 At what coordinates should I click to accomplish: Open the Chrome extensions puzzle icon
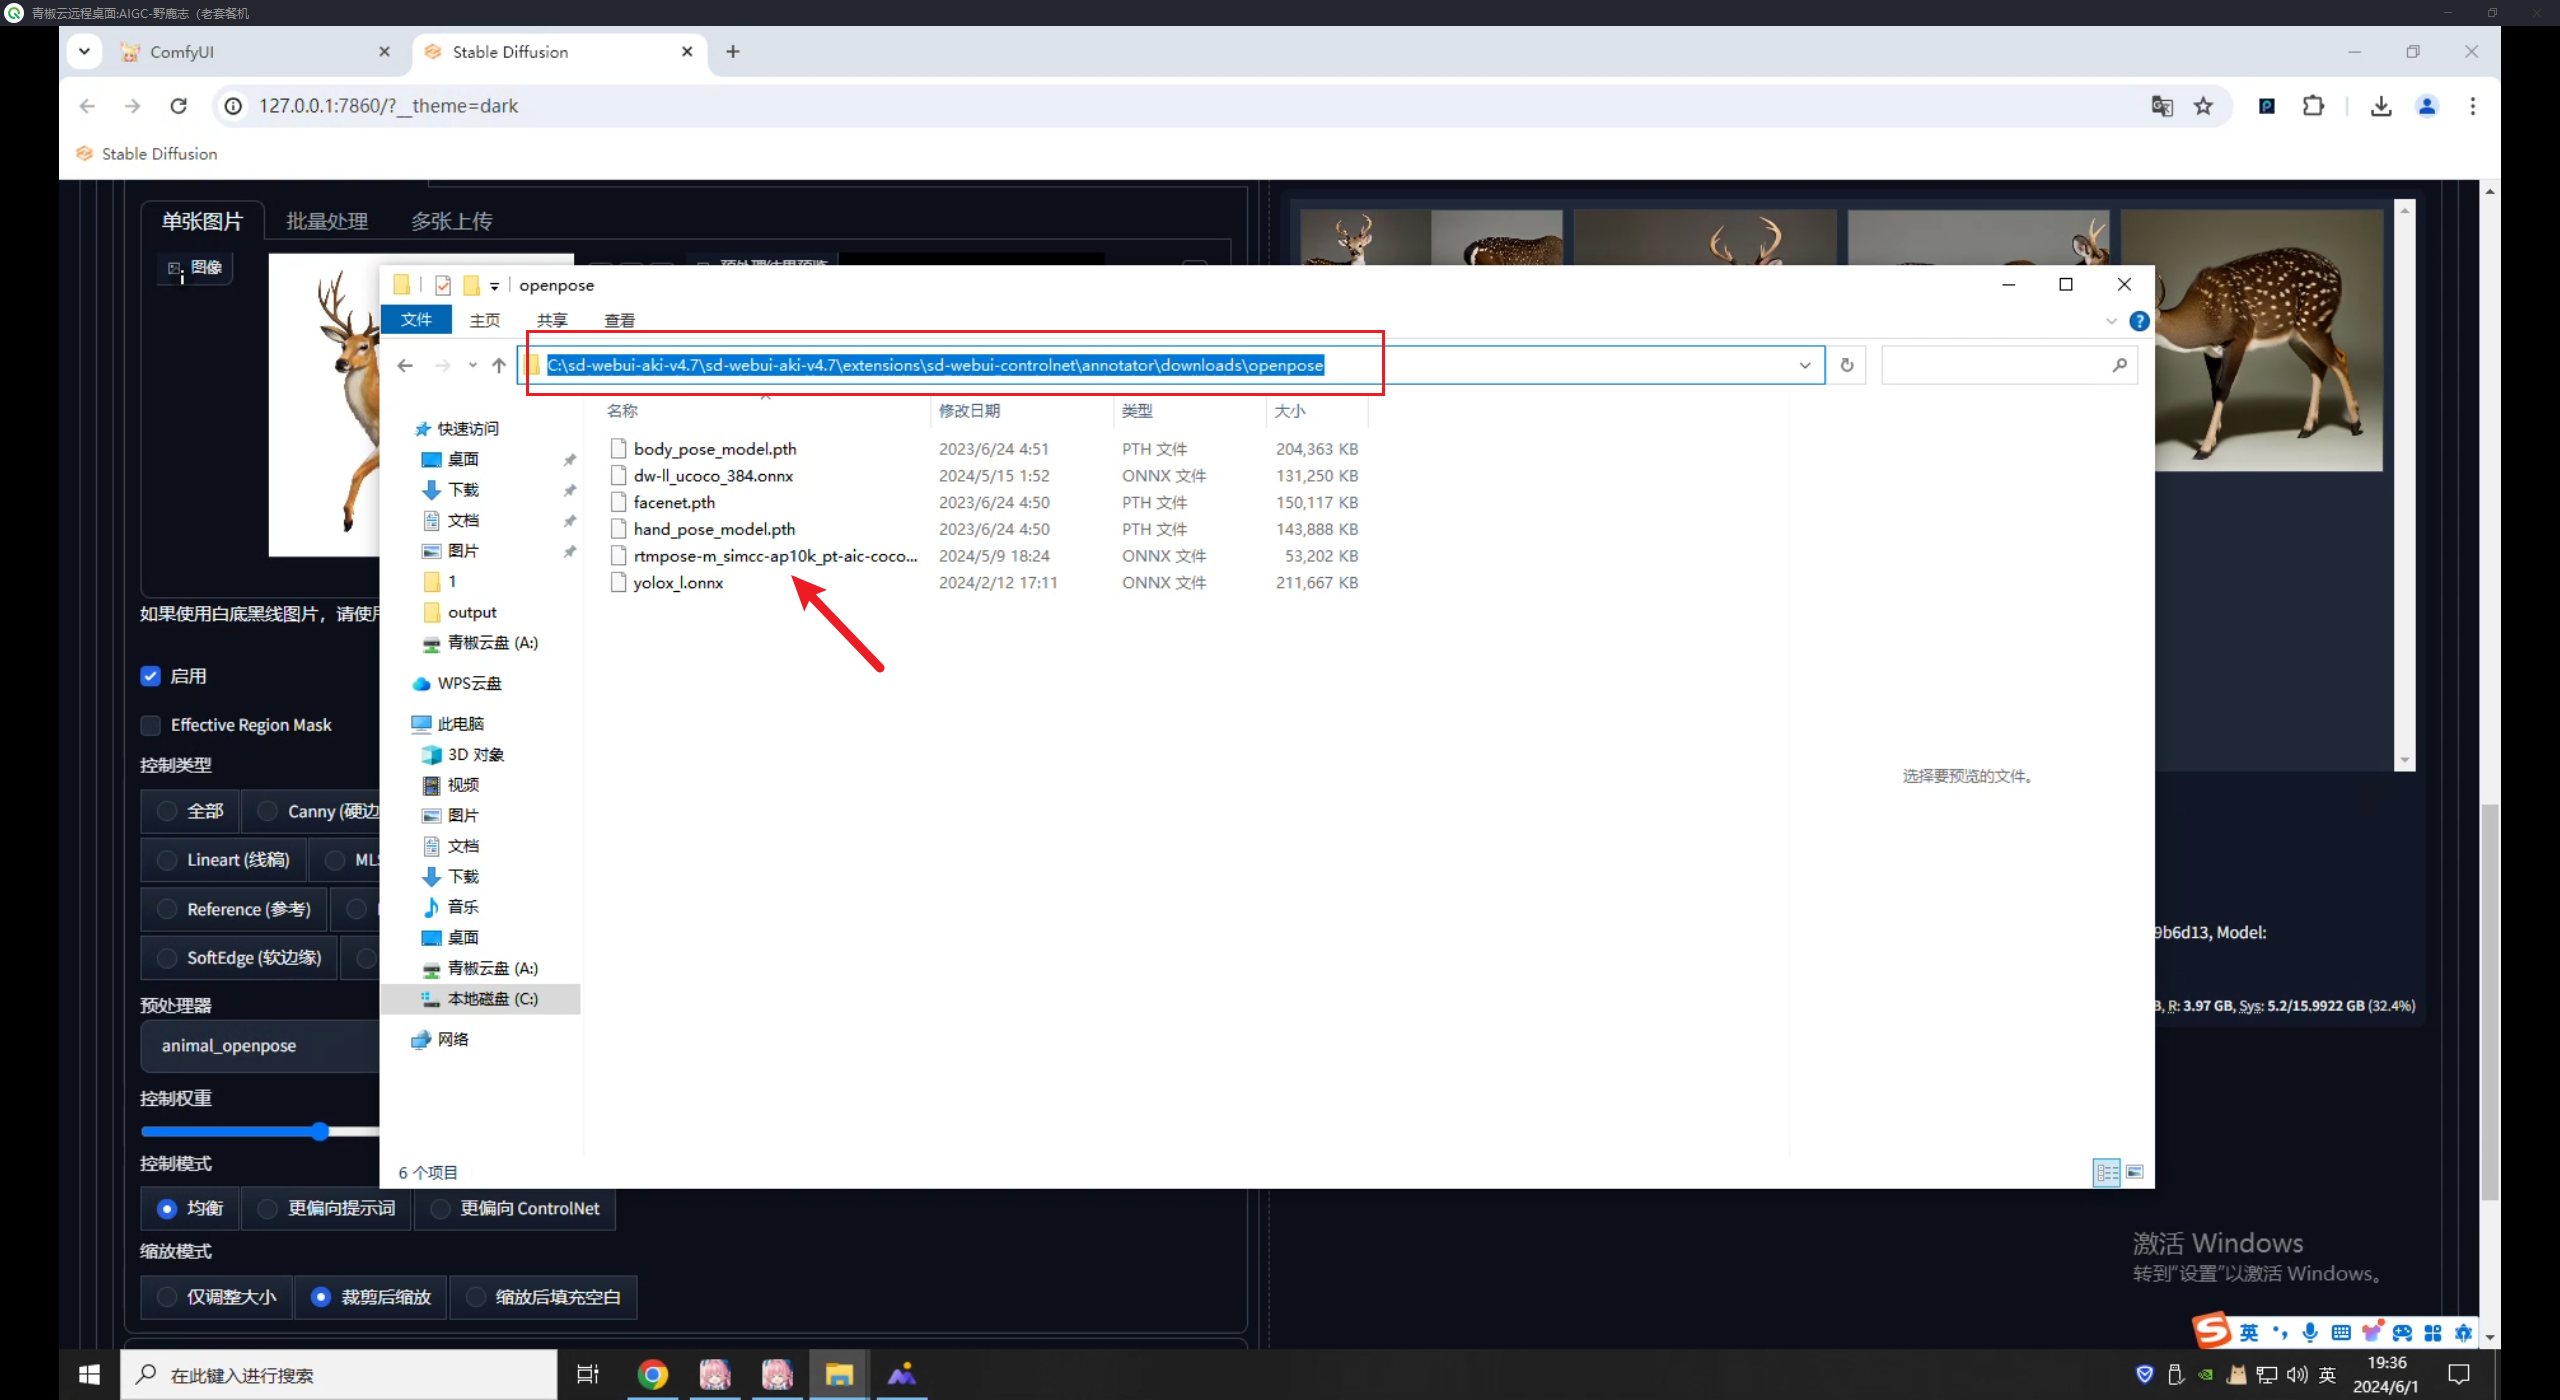(x=2313, y=106)
